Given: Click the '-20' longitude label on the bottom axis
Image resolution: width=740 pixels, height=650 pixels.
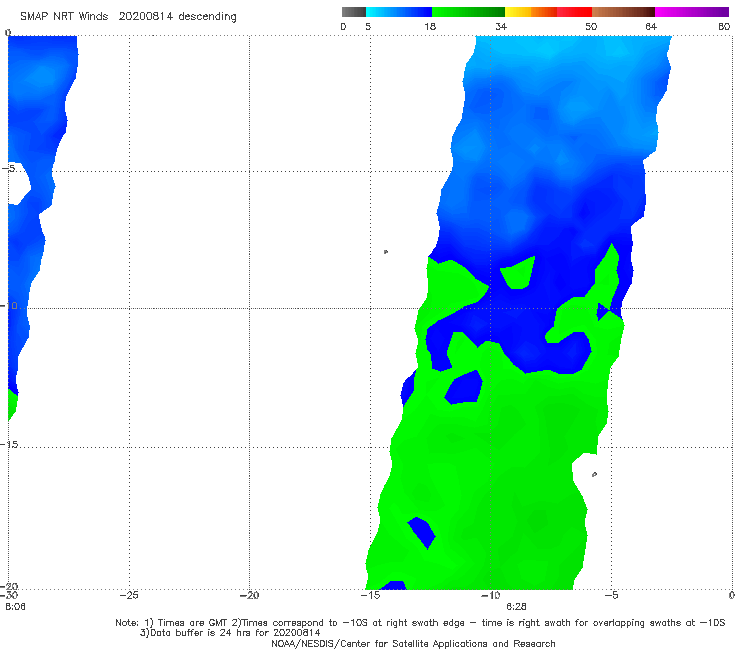Looking at the screenshot, I should pyautogui.click(x=249, y=595).
